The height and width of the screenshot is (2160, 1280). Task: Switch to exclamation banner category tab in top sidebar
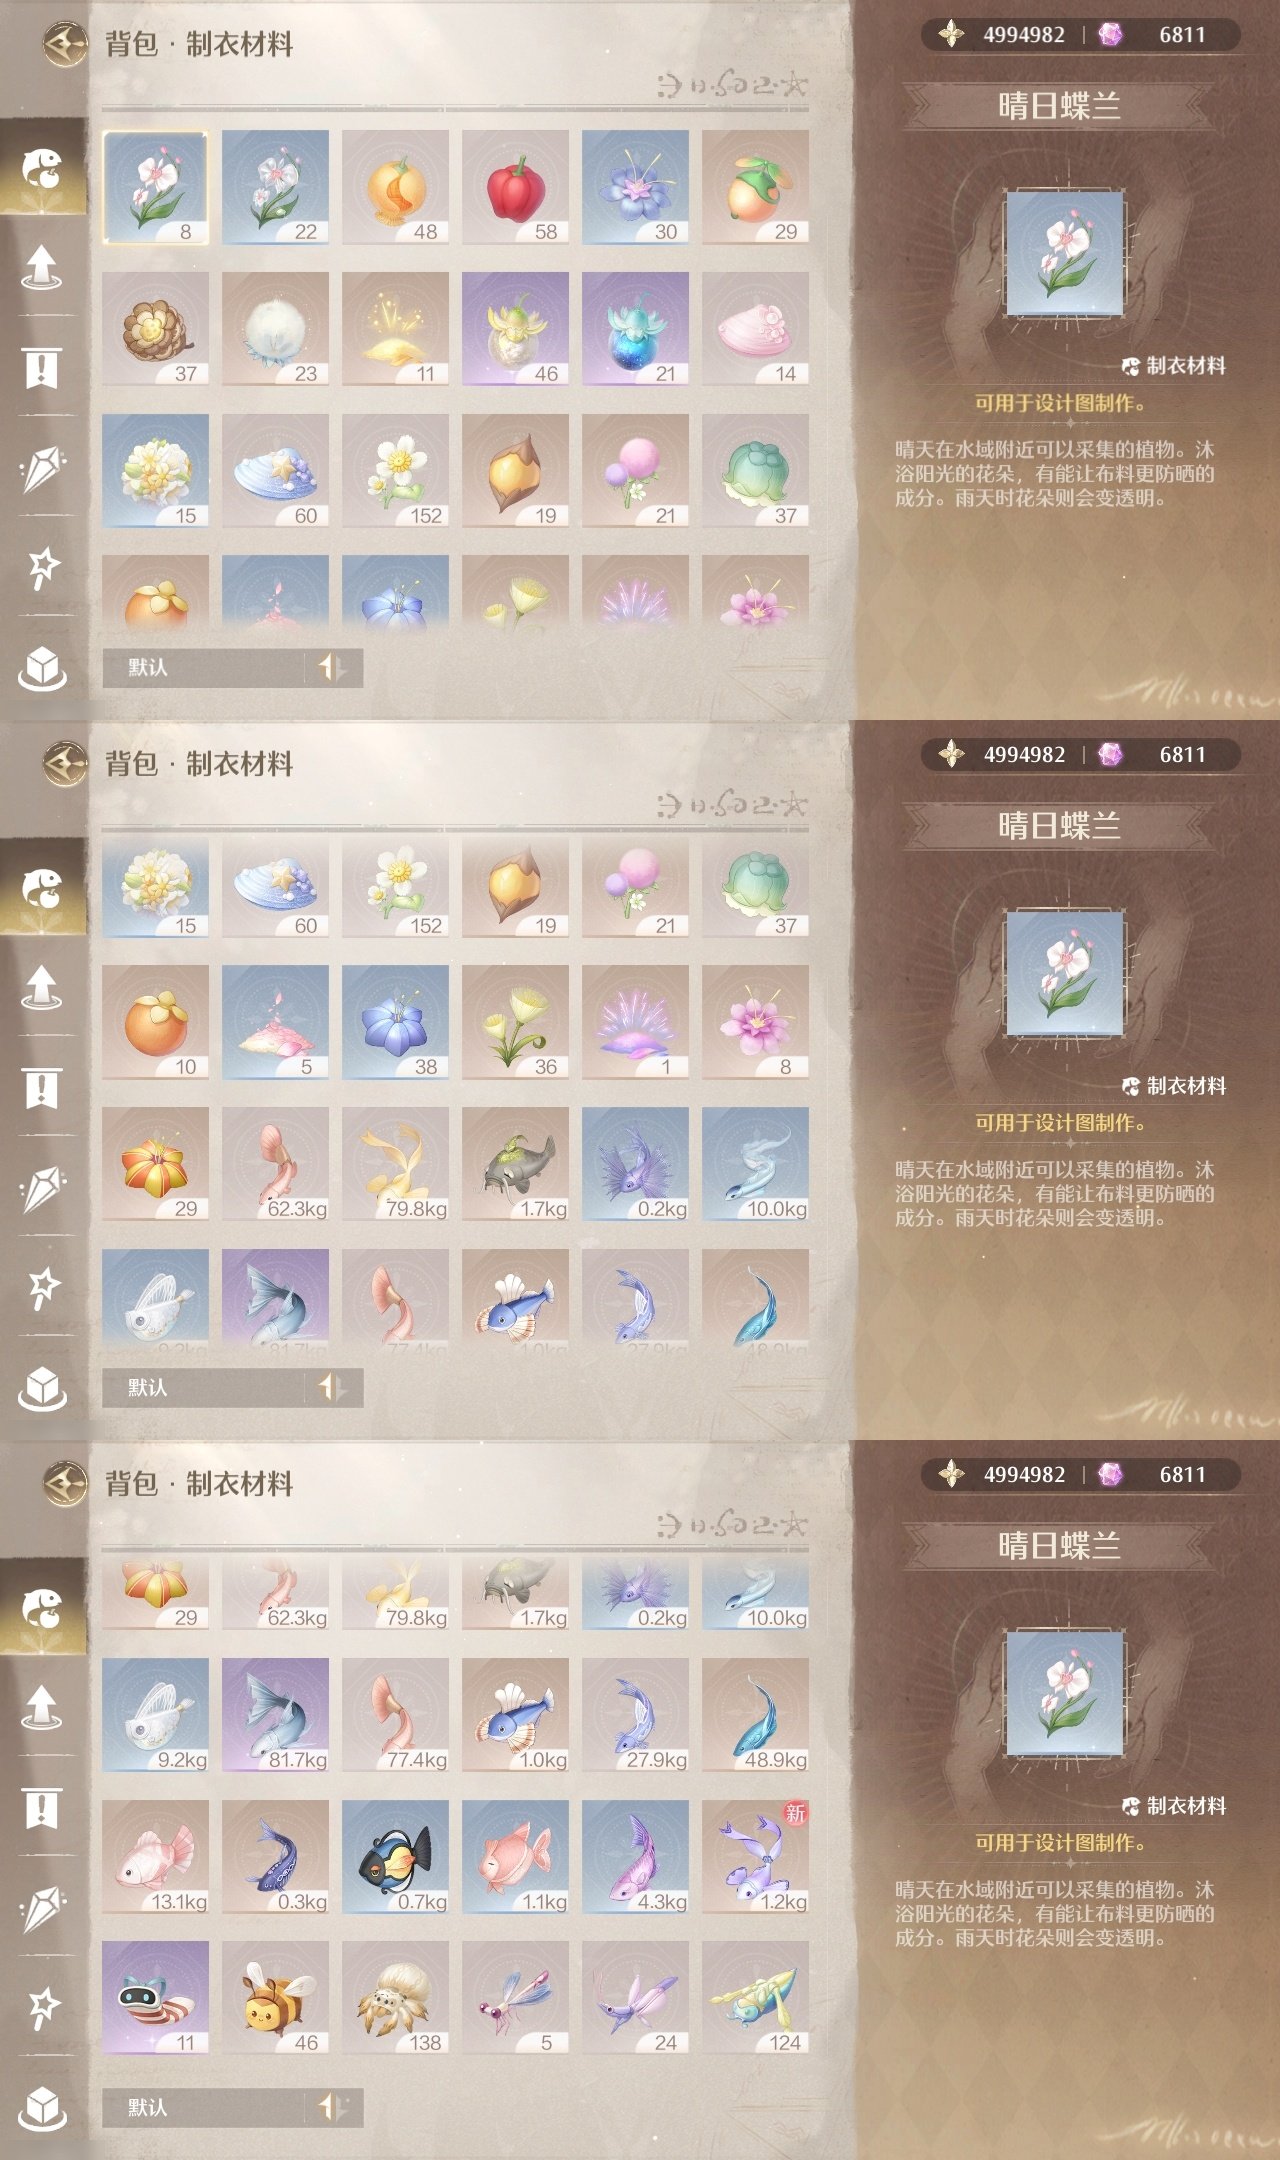point(42,367)
